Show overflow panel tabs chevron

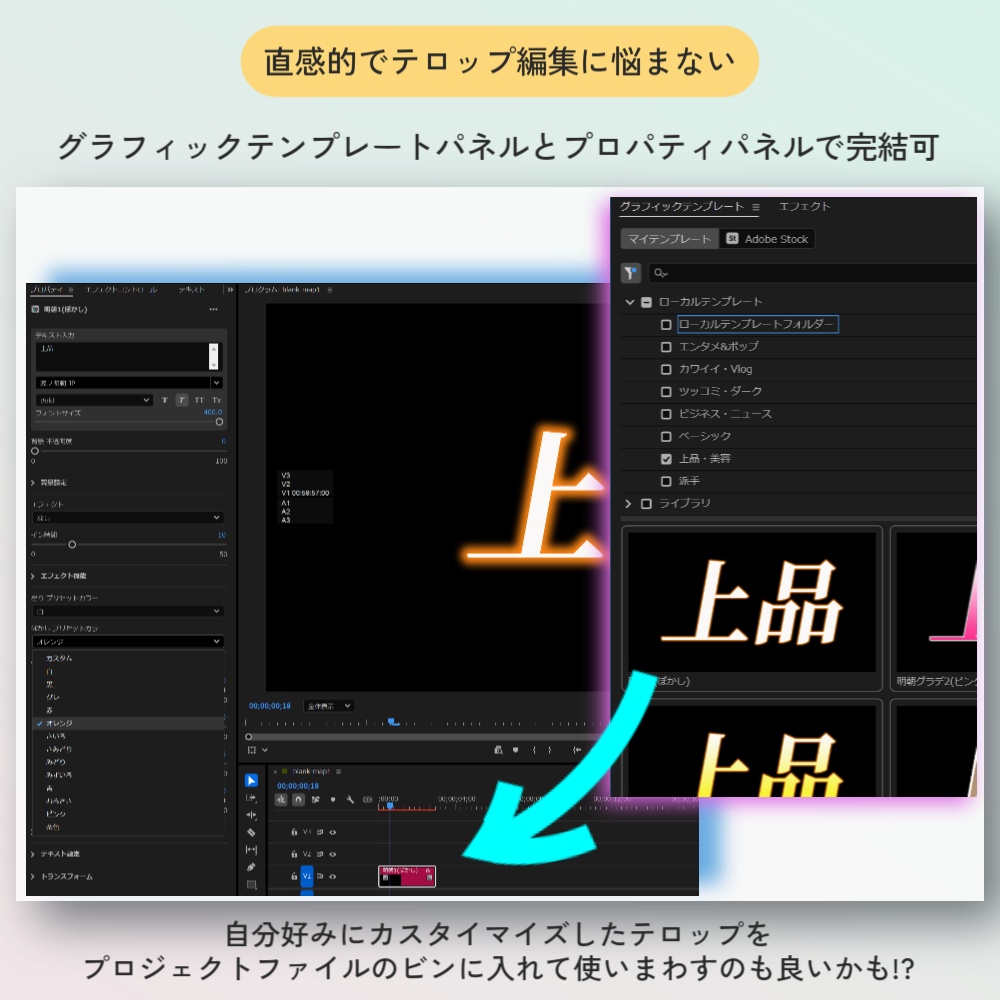pos(230,290)
